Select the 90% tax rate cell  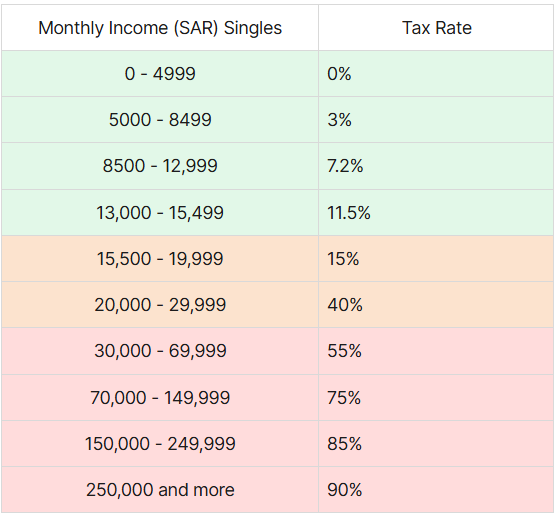pos(436,490)
